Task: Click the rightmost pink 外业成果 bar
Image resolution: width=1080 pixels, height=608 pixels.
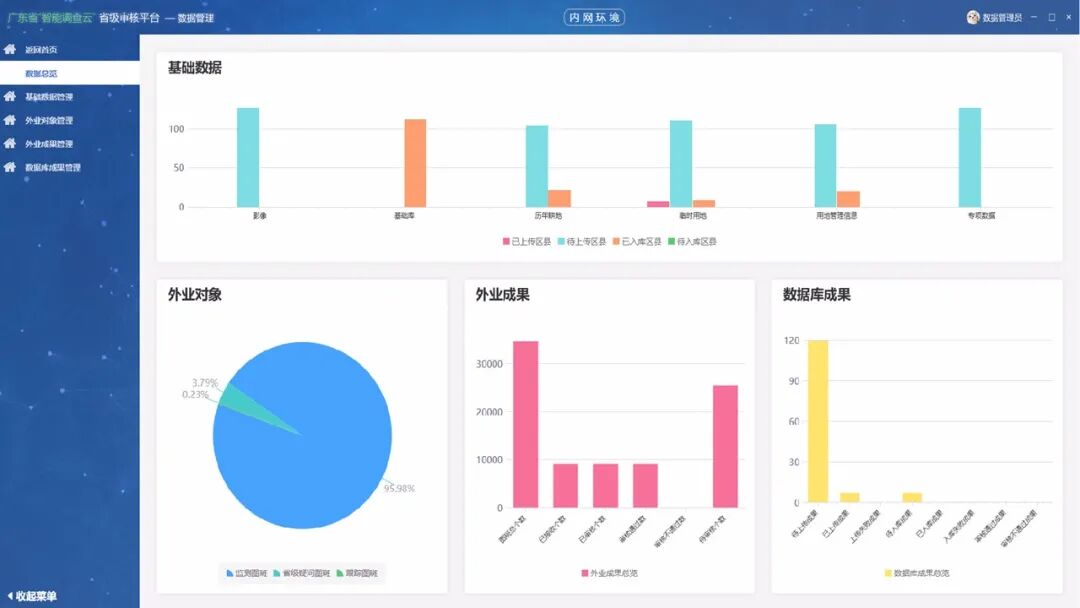Action: pyautogui.click(x=725, y=446)
